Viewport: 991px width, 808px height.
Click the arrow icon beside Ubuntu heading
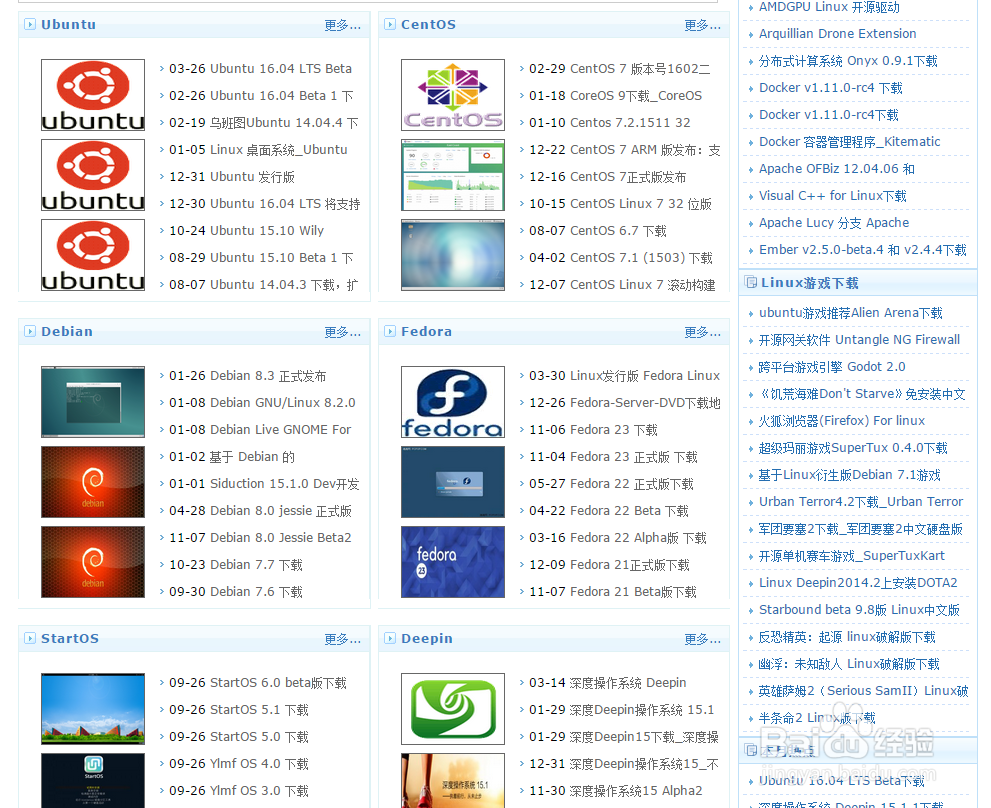[x=30, y=25]
